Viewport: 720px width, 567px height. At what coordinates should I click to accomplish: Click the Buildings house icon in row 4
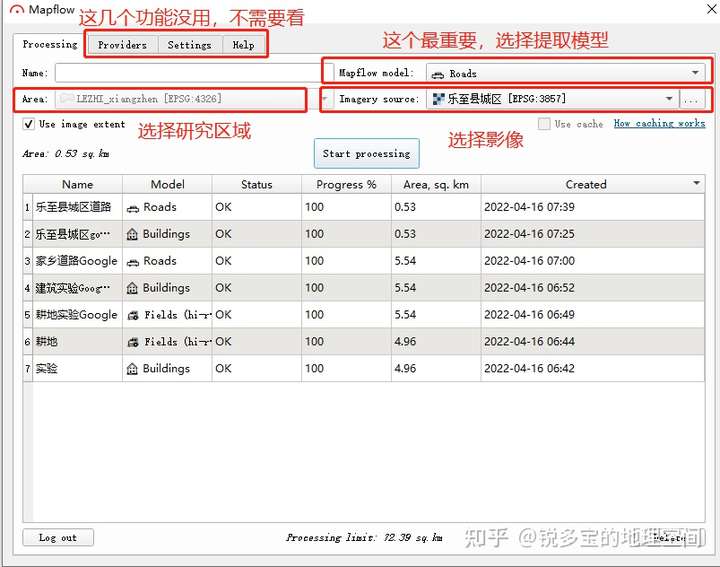tap(132, 288)
